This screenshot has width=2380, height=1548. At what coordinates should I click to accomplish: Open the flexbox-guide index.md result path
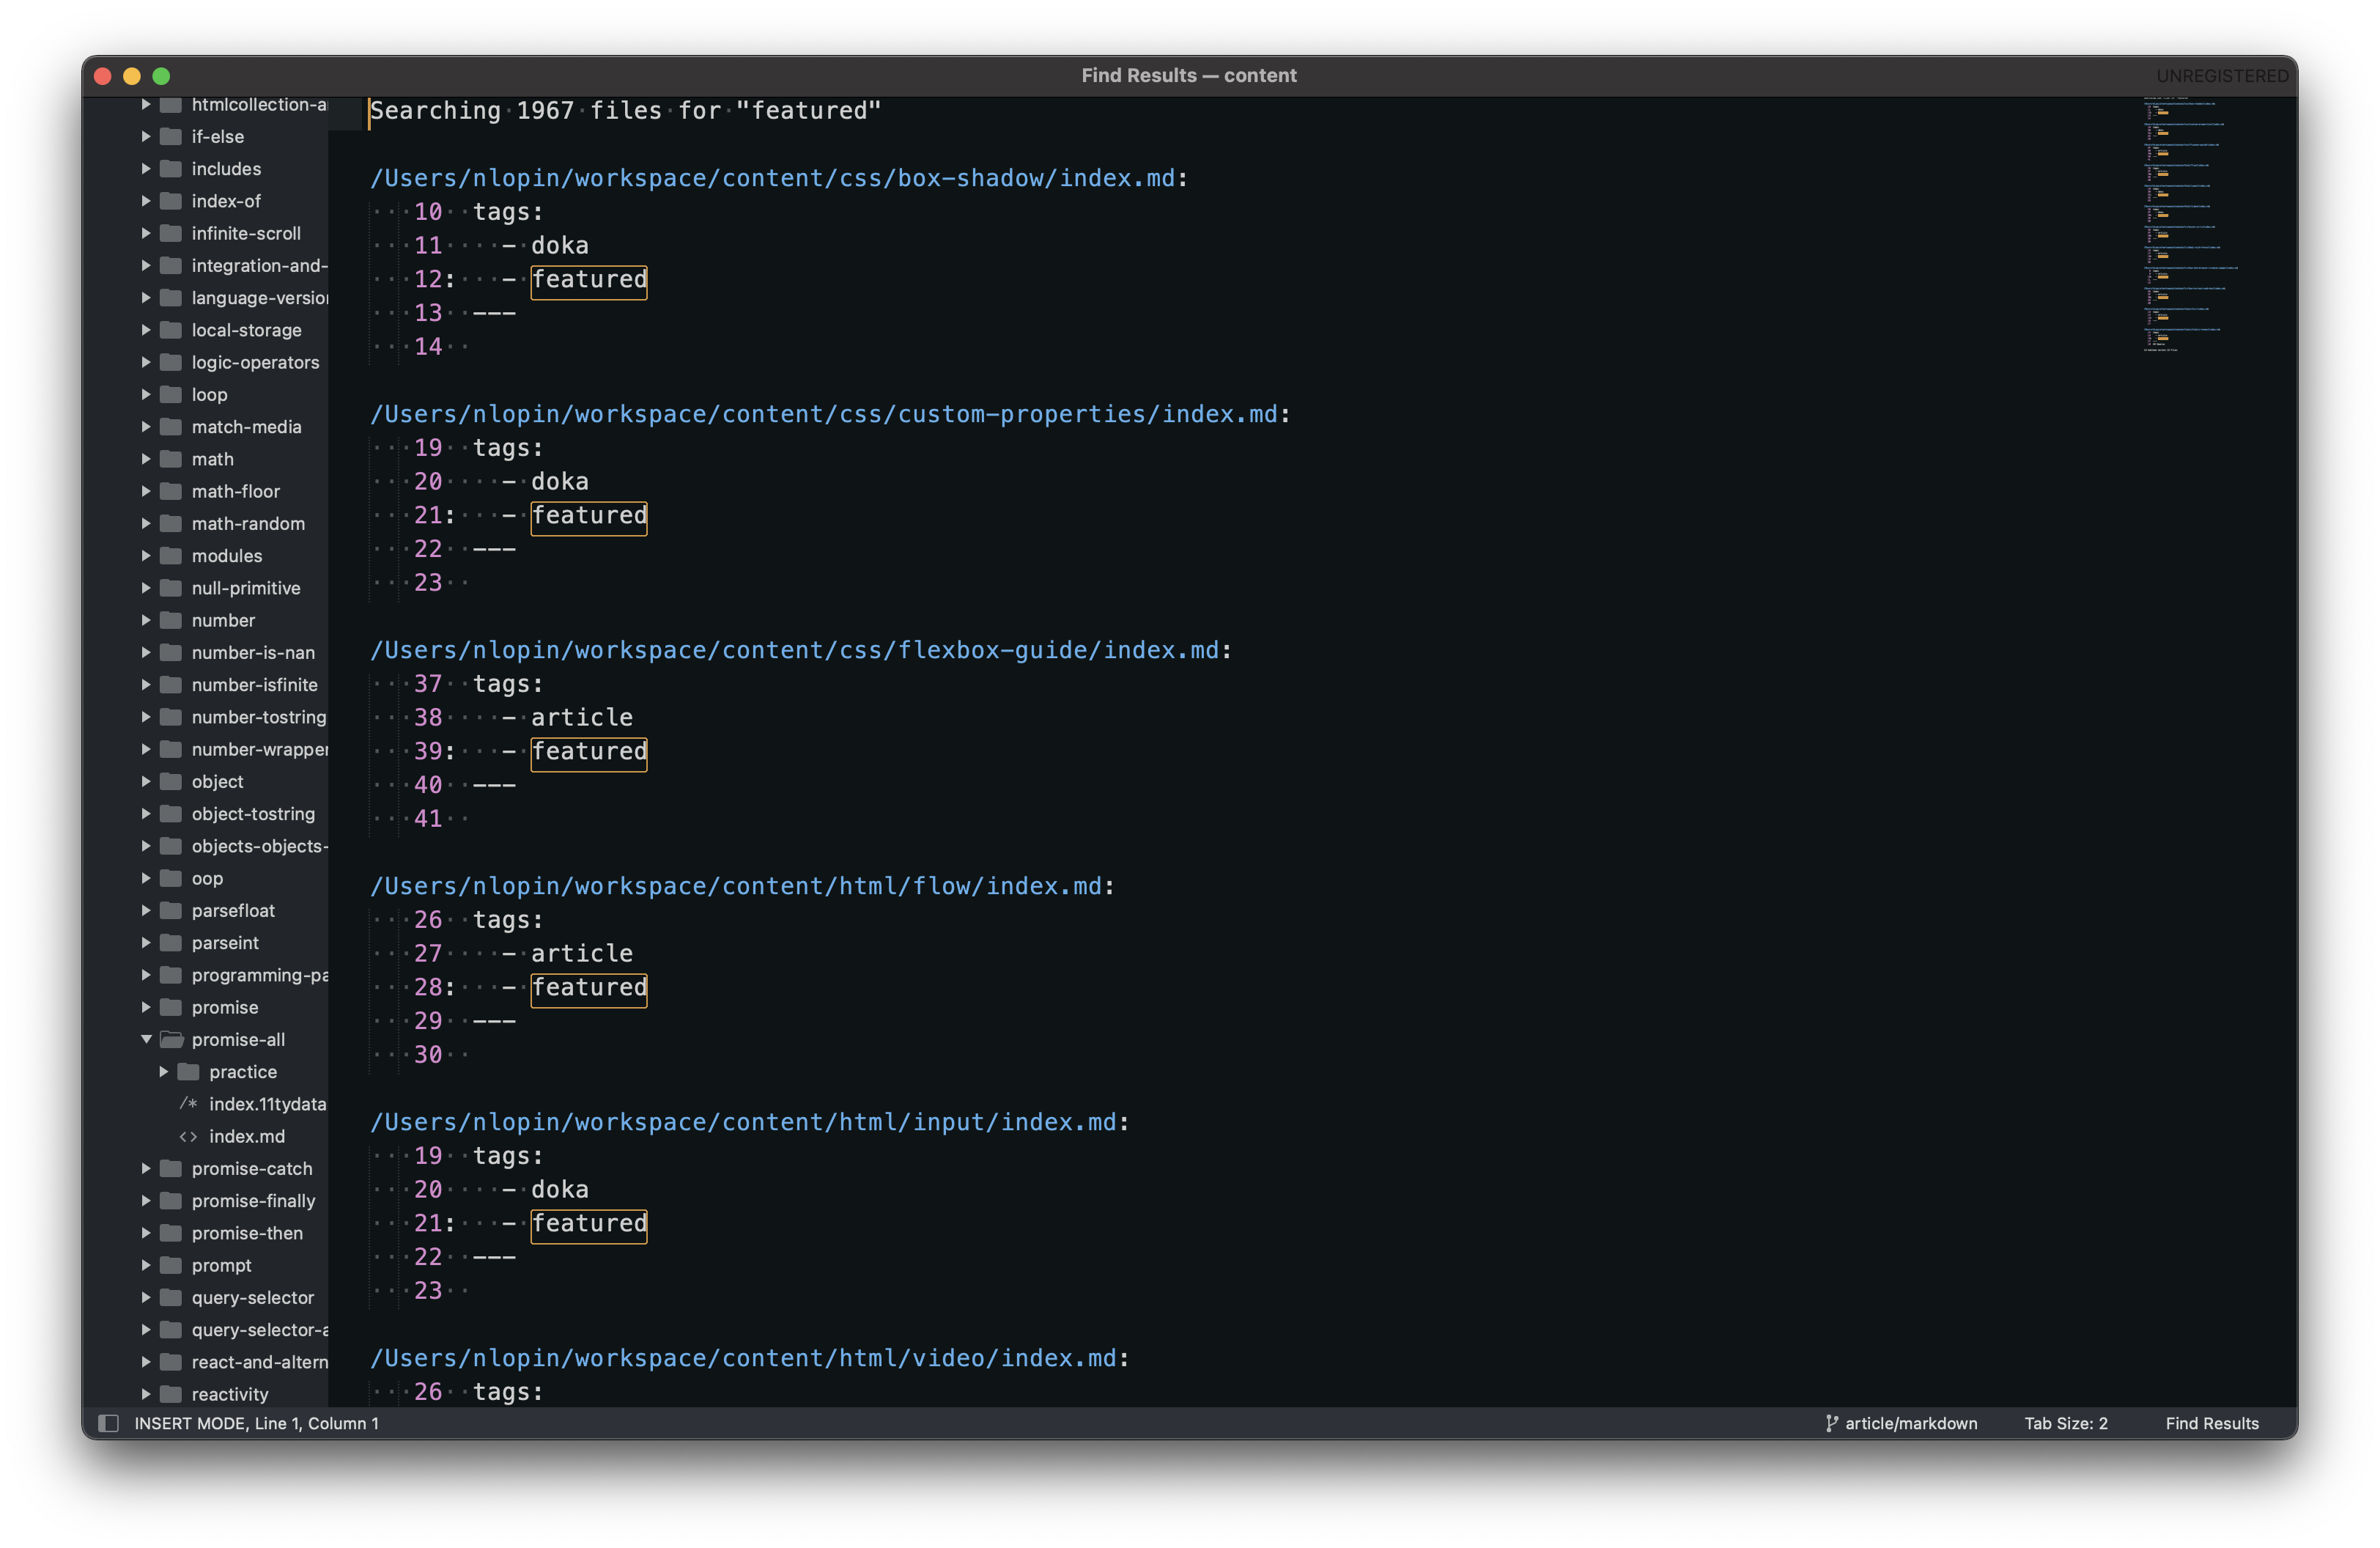pyautogui.click(x=794, y=650)
